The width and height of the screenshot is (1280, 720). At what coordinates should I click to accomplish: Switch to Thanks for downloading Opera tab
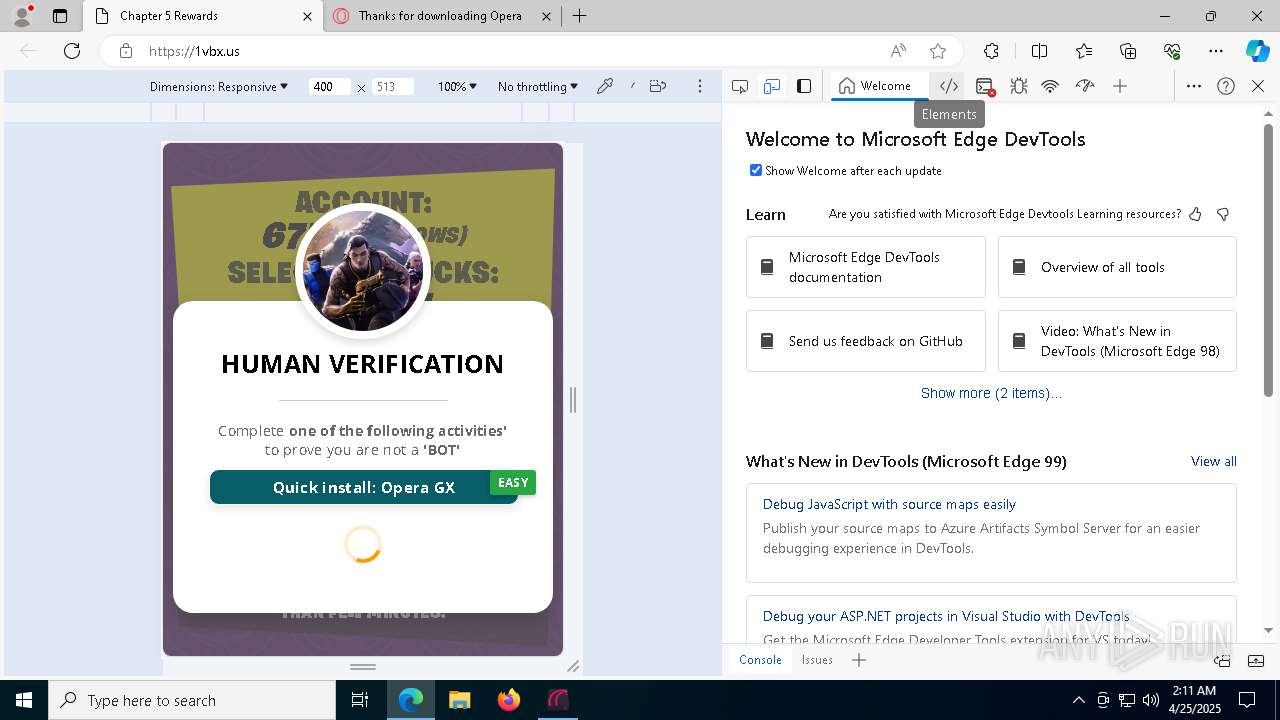[440, 16]
